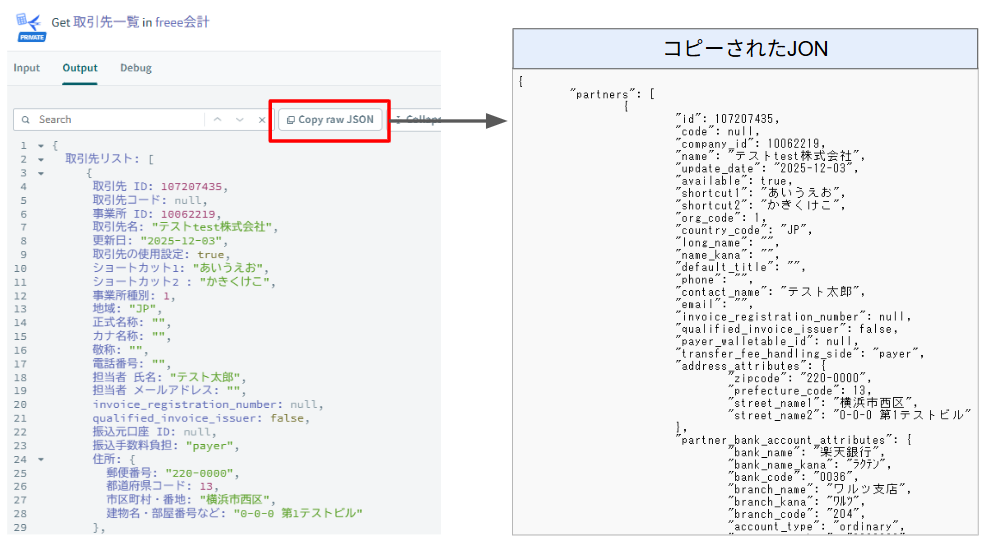Screen dimensions: 986x536
Task: Click the 更新日 value "2025-12-03"
Action: click(x=181, y=241)
